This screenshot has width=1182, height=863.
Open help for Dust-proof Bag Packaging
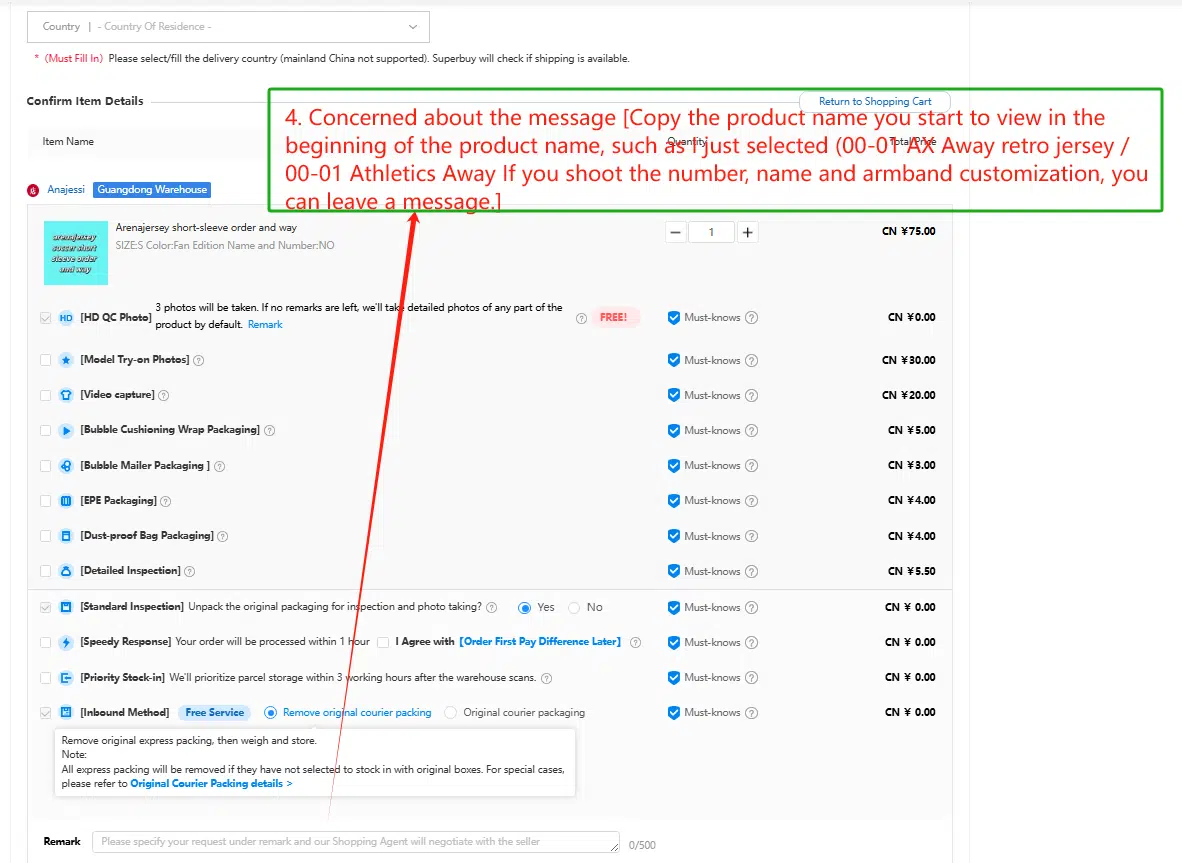[x=222, y=536]
